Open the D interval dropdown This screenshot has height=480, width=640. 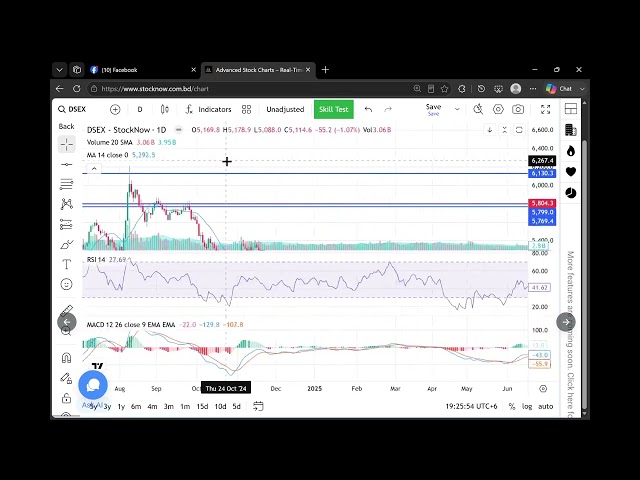(140, 109)
